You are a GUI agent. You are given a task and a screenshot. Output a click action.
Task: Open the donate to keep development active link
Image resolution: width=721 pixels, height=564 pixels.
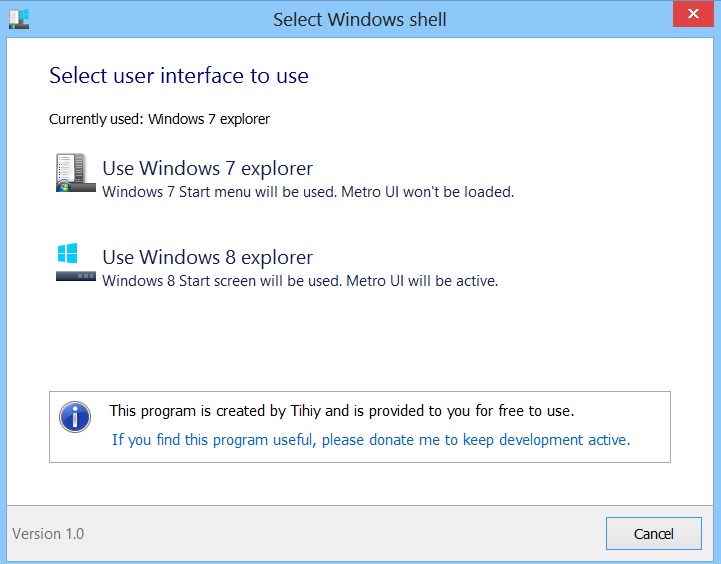[371, 440]
